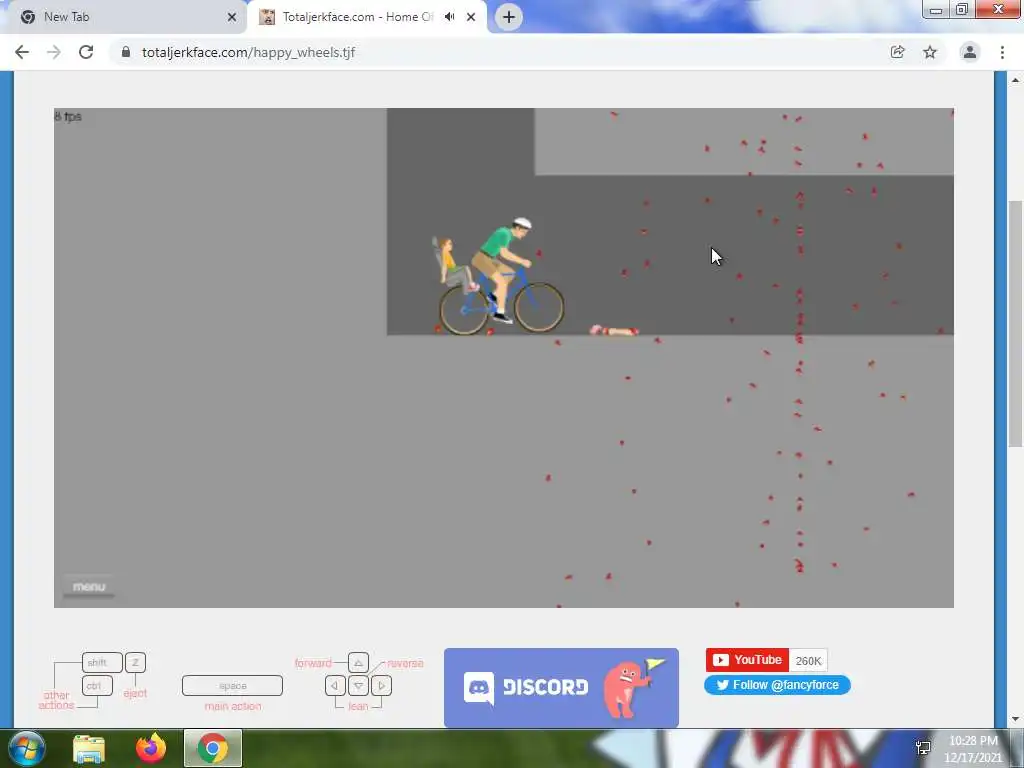Open File Explorer from the taskbar

point(89,748)
